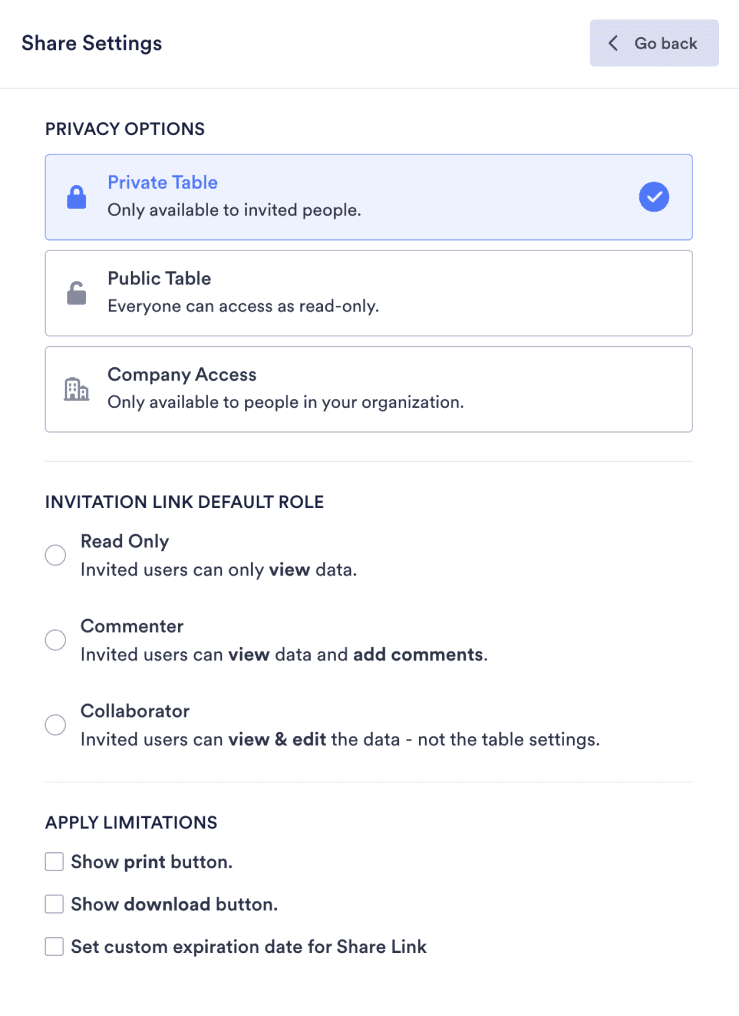Click the open padlock icon beside Public Table
The width and height of the screenshot is (739, 1016).
76,292
